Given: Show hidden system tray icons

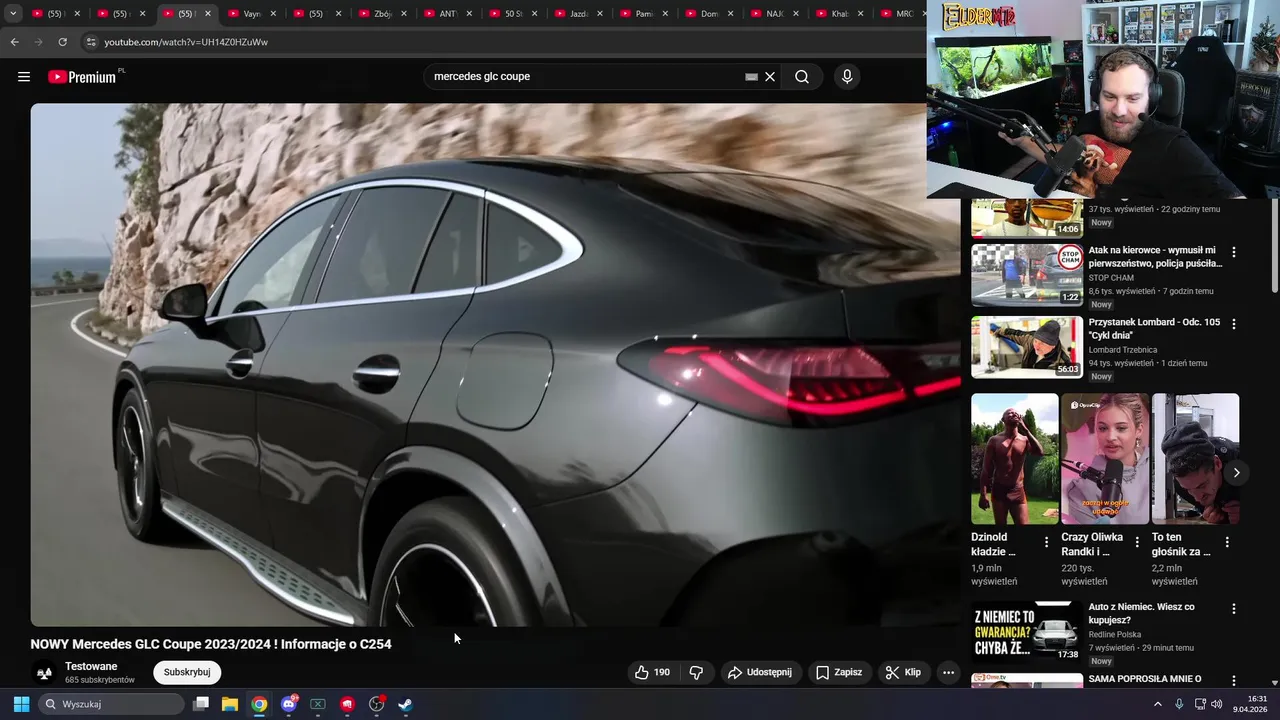Looking at the screenshot, I should coord(1158,704).
